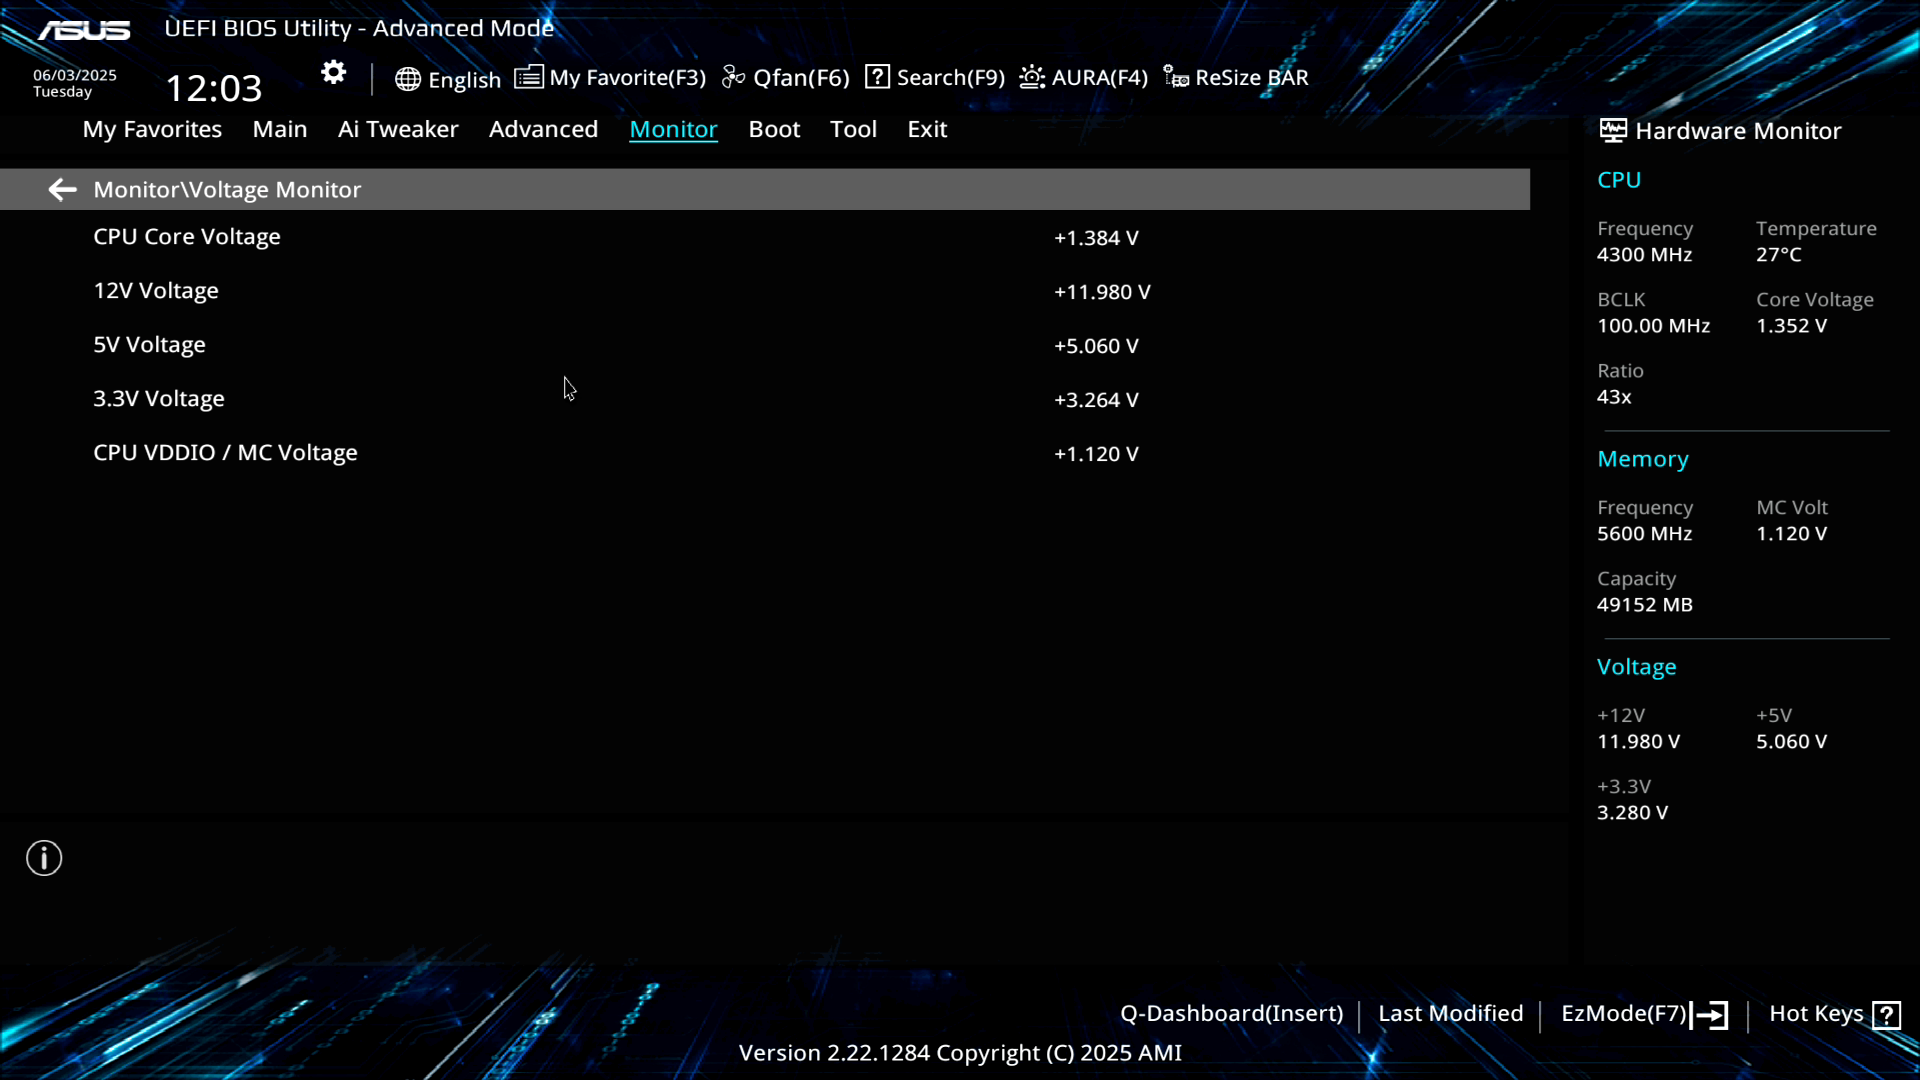The image size is (1920, 1080).
Task: Select the CPU Core Voltage row
Action: click(187, 237)
